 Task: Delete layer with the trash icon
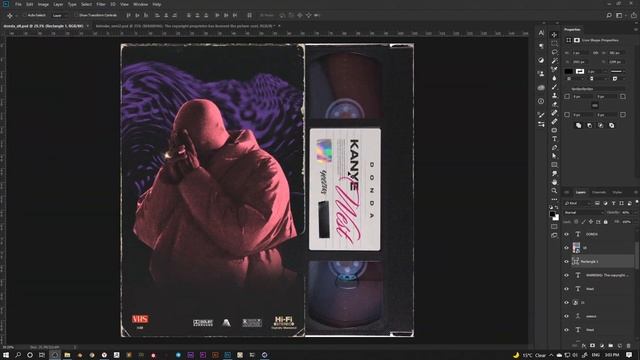point(629,346)
